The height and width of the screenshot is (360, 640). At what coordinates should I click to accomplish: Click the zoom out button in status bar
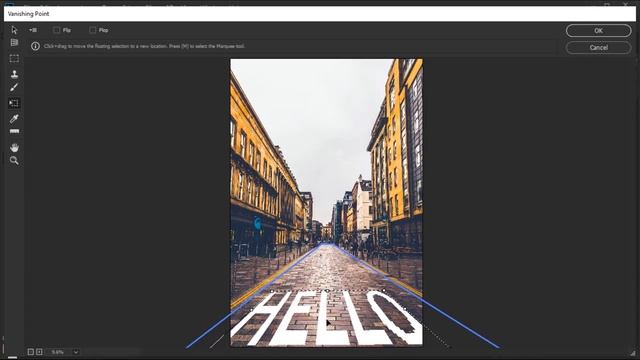tap(31, 351)
